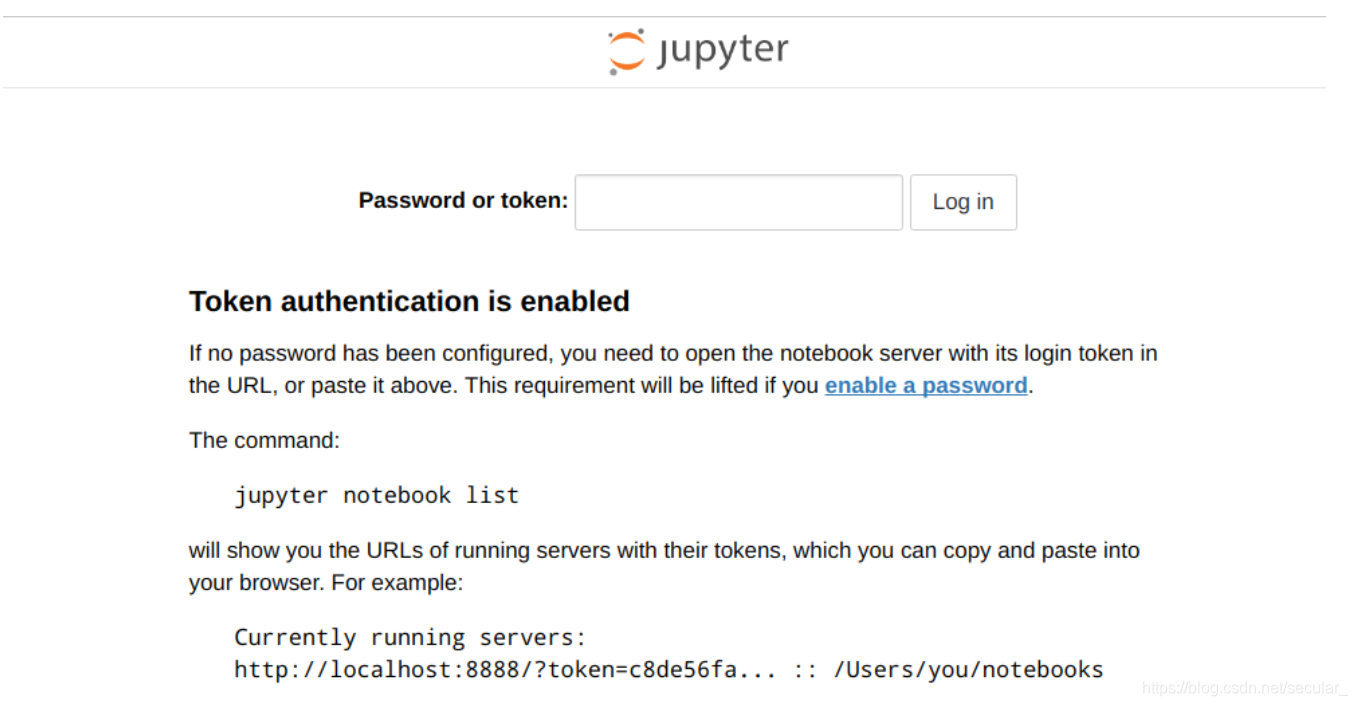This screenshot has height=706, width=1357.
Task: Open the 'enable a password' link
Action: tap(926, 385)
